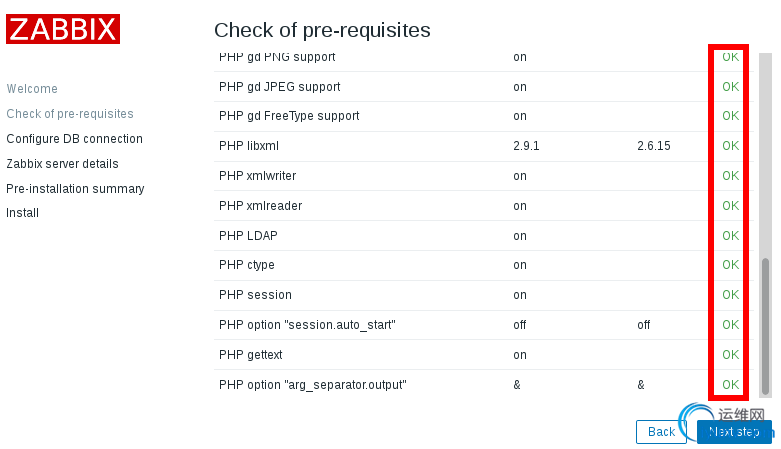
Task: Click the ZABBIX logo
Action: click(x=63, y=29)
